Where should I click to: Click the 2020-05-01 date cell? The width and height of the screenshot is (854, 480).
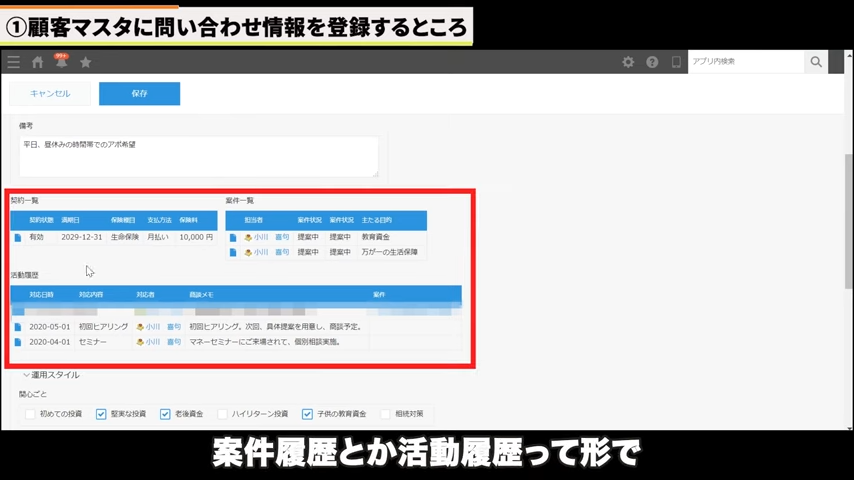tap(50, 327)
